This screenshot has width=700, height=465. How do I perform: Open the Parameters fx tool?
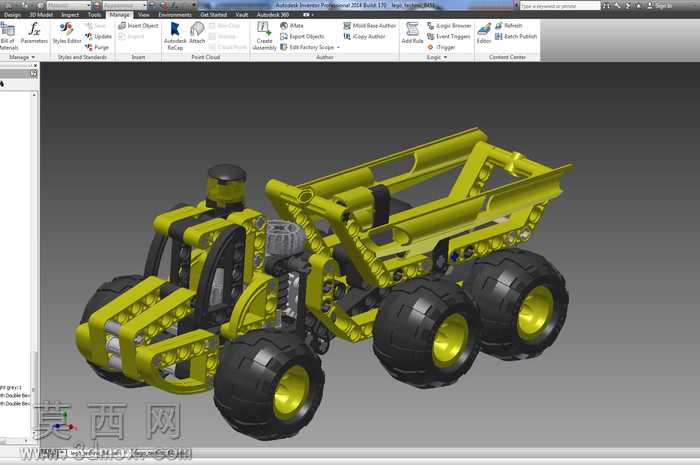click(x=34, y=33)
